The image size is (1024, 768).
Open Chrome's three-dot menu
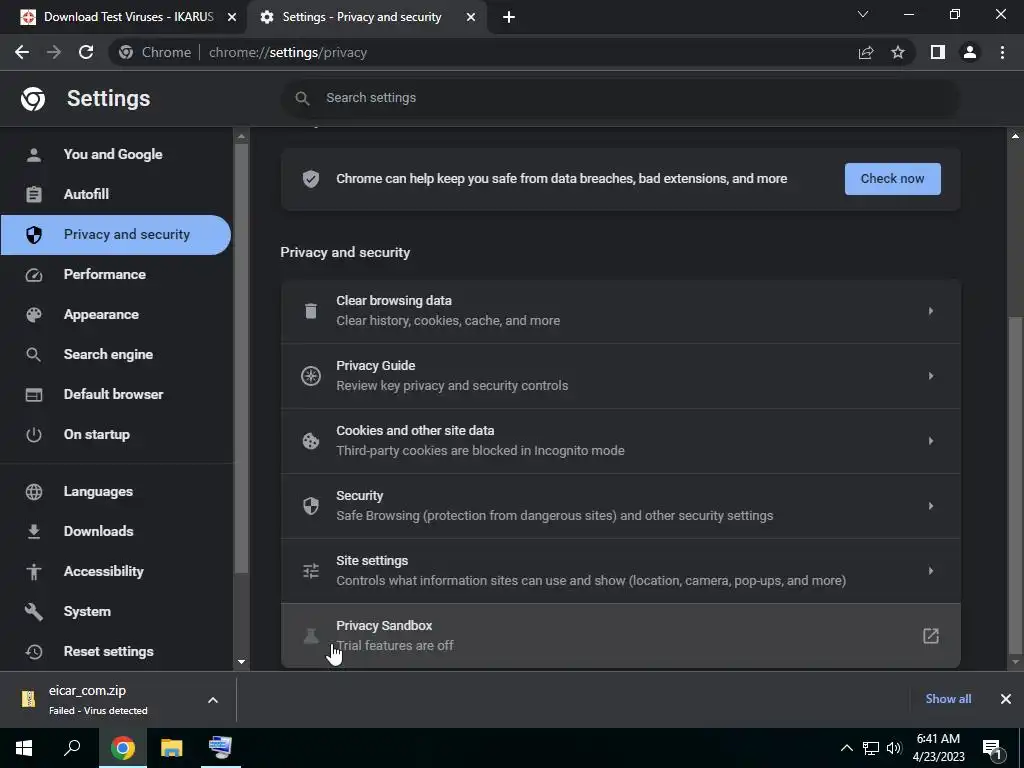[1002, 52]
